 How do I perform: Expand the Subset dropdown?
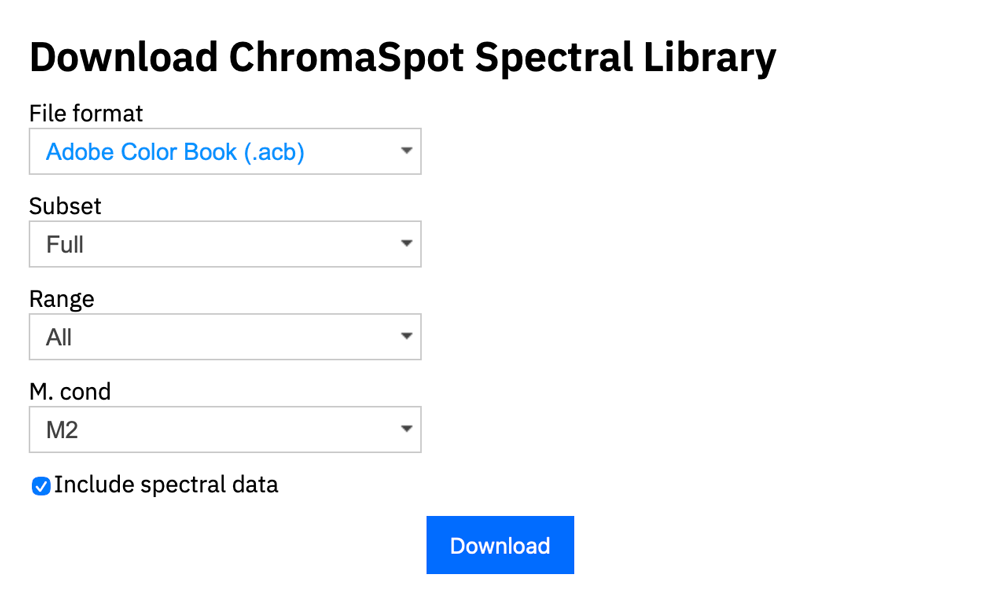coord(225,244)
